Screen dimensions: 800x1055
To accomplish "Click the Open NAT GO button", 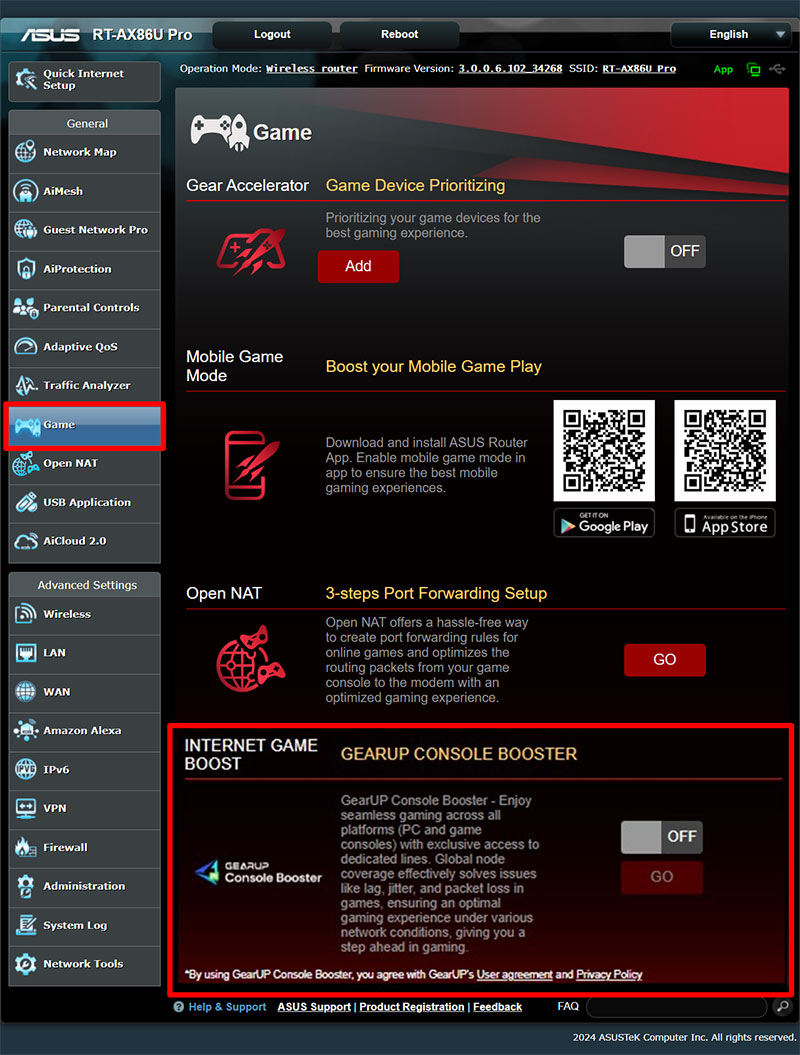I will pyautogui.click(x=665, y=660).
